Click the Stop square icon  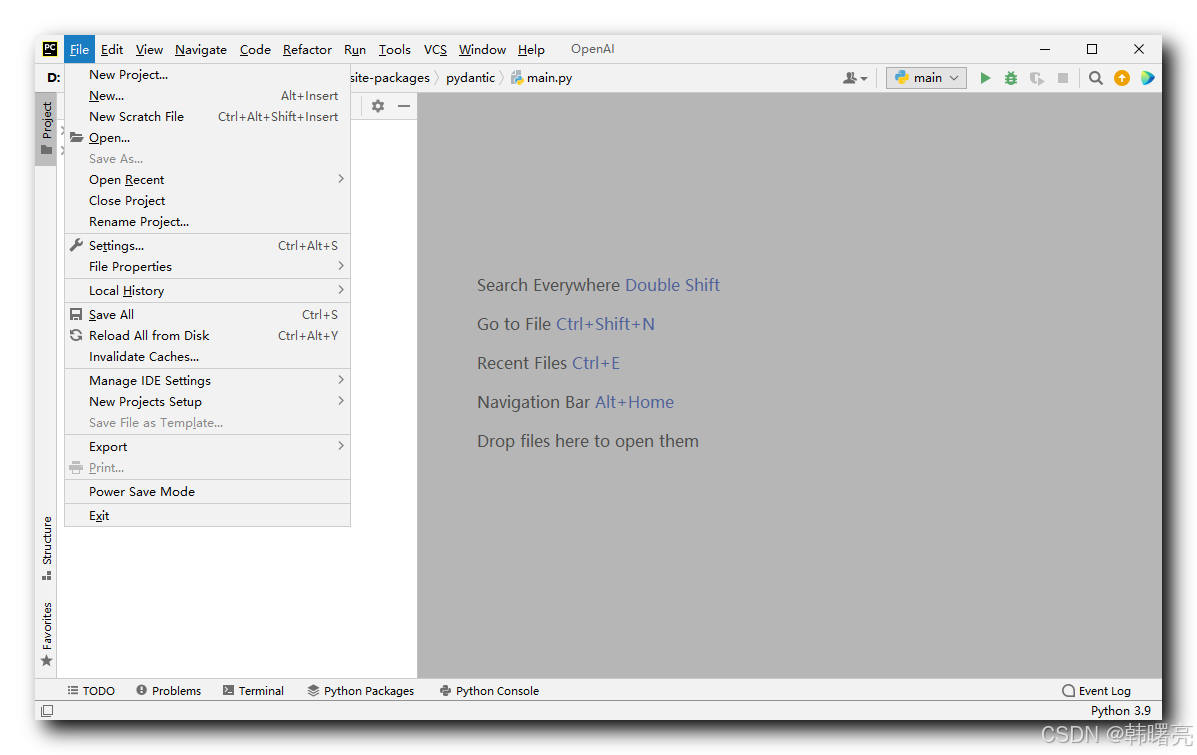click(x=1063, y=78)
